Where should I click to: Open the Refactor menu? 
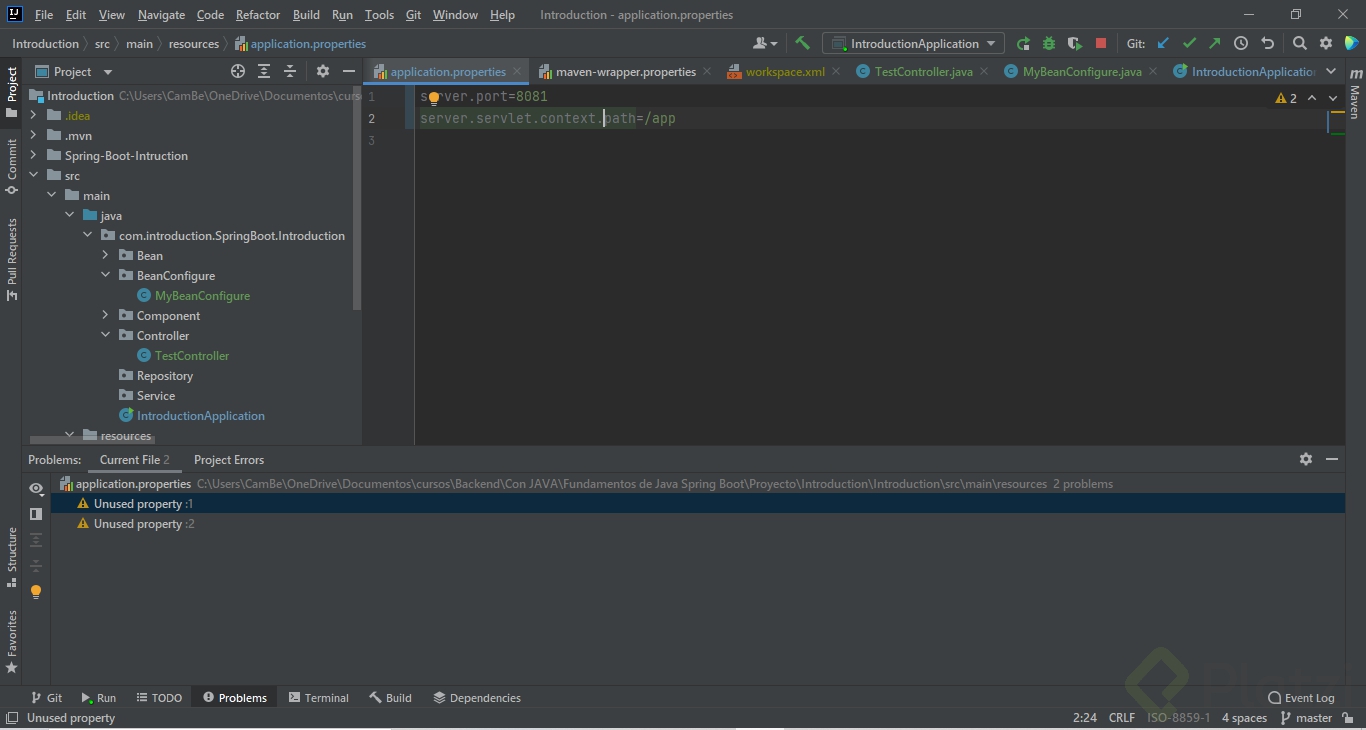pos(258,15)
